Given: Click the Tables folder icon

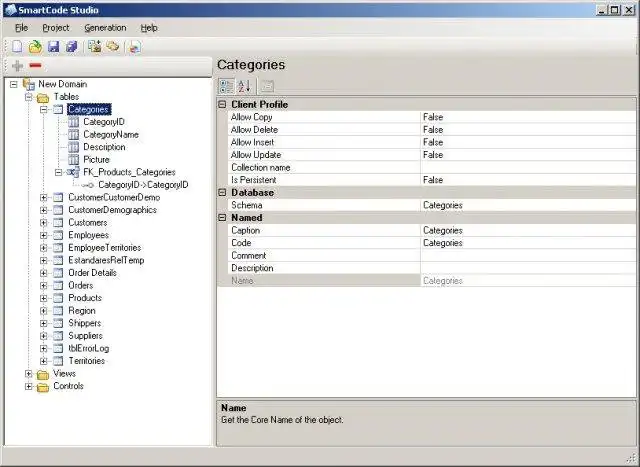Looking at the screenshot, I should 43,98.
